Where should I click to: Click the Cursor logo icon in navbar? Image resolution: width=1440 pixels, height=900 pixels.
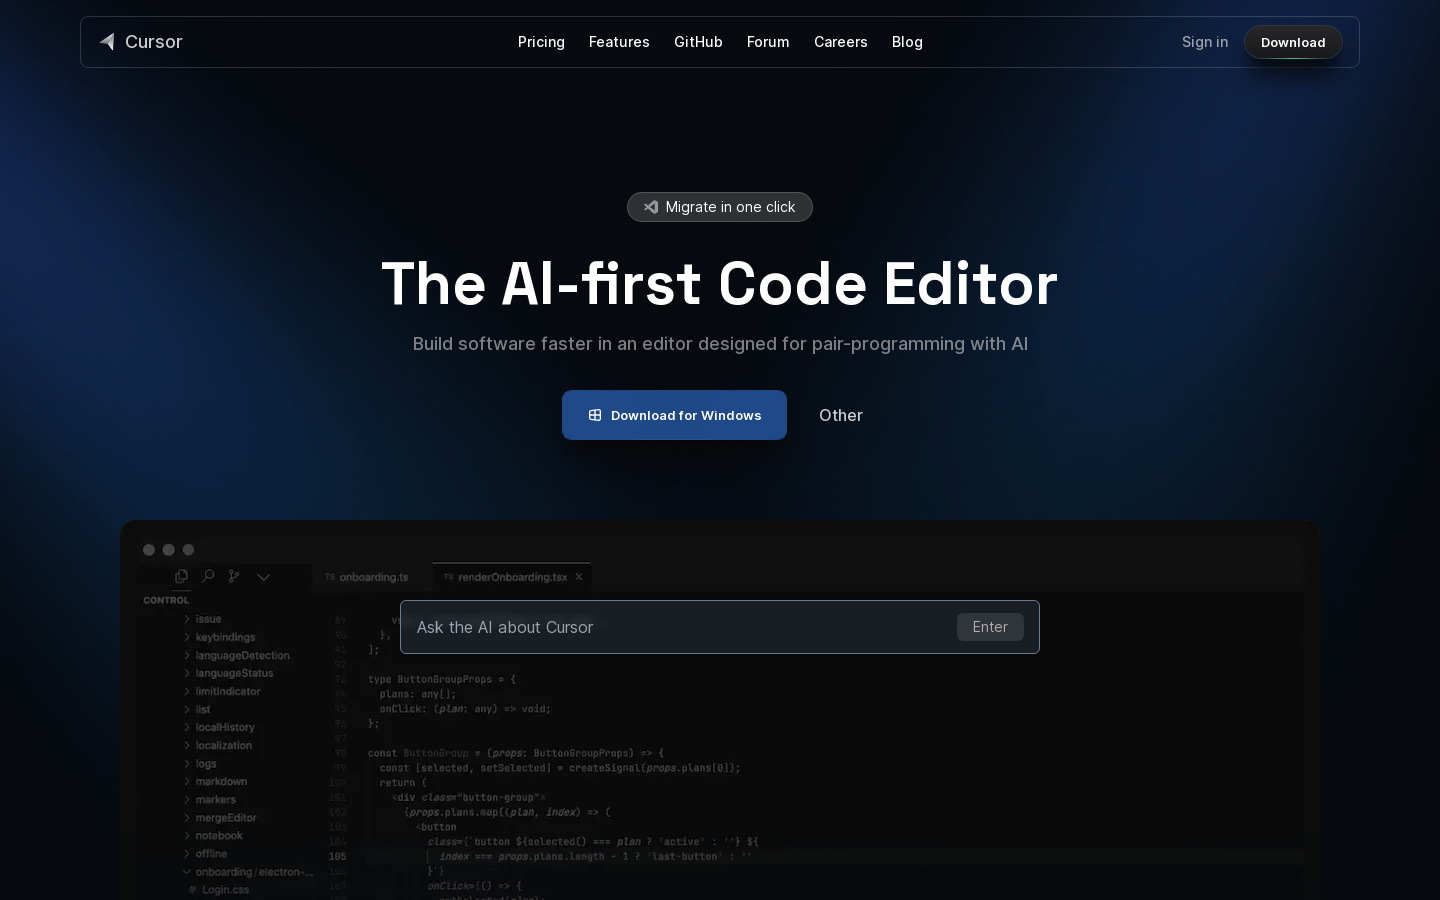(x=107, y=42)
